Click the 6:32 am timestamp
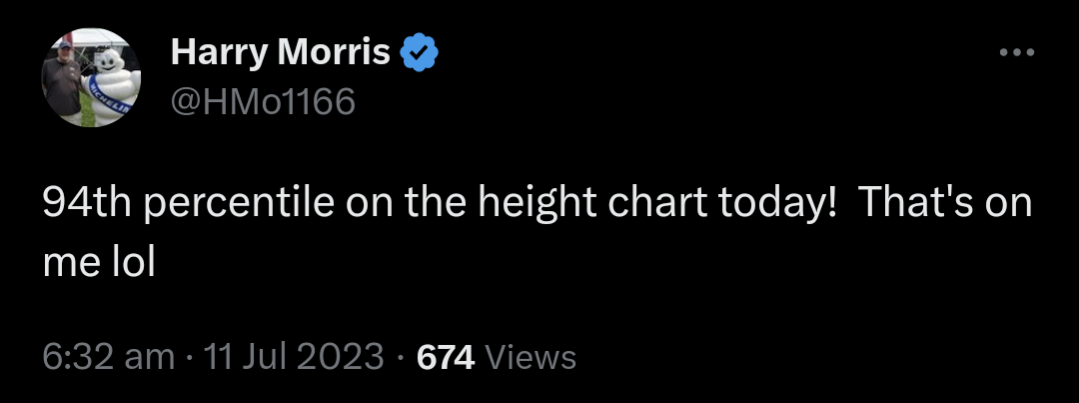Viewport: 1079px width, 403px height. pos(109,358)
